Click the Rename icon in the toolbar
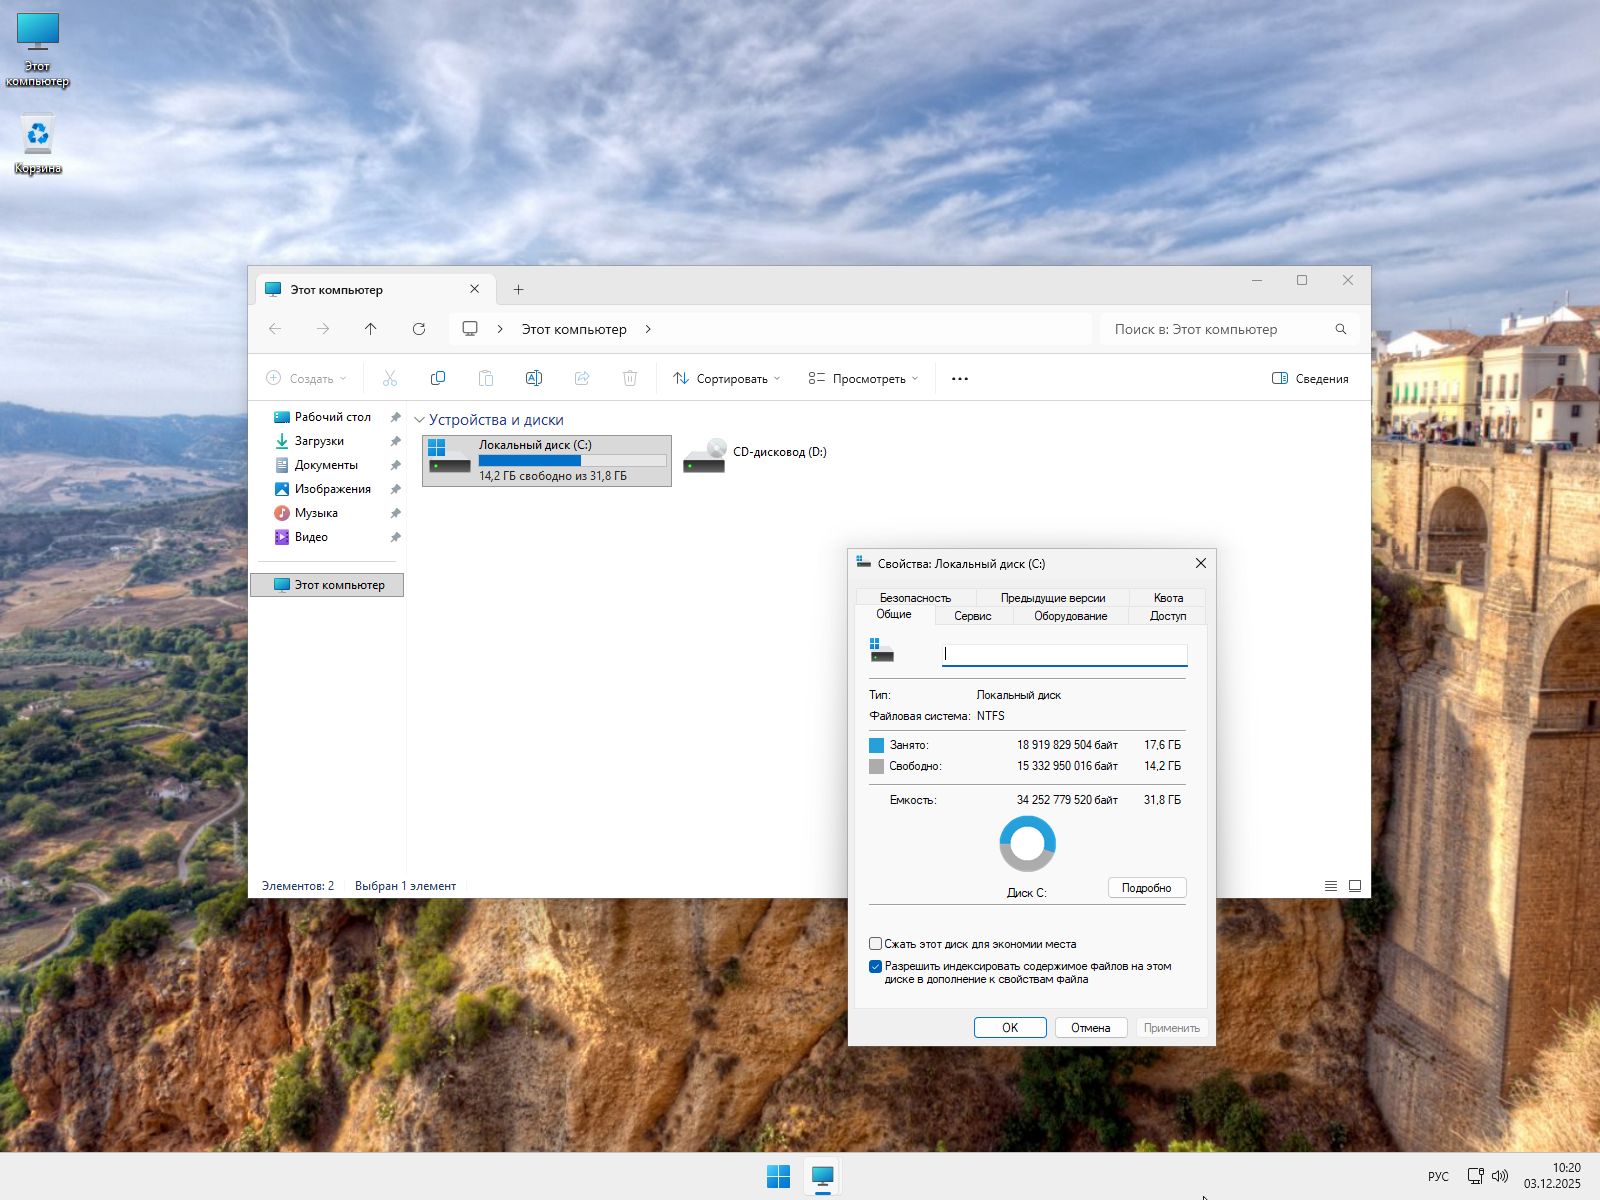This screenshot has height=1200, width=1600. coord(533,378)
